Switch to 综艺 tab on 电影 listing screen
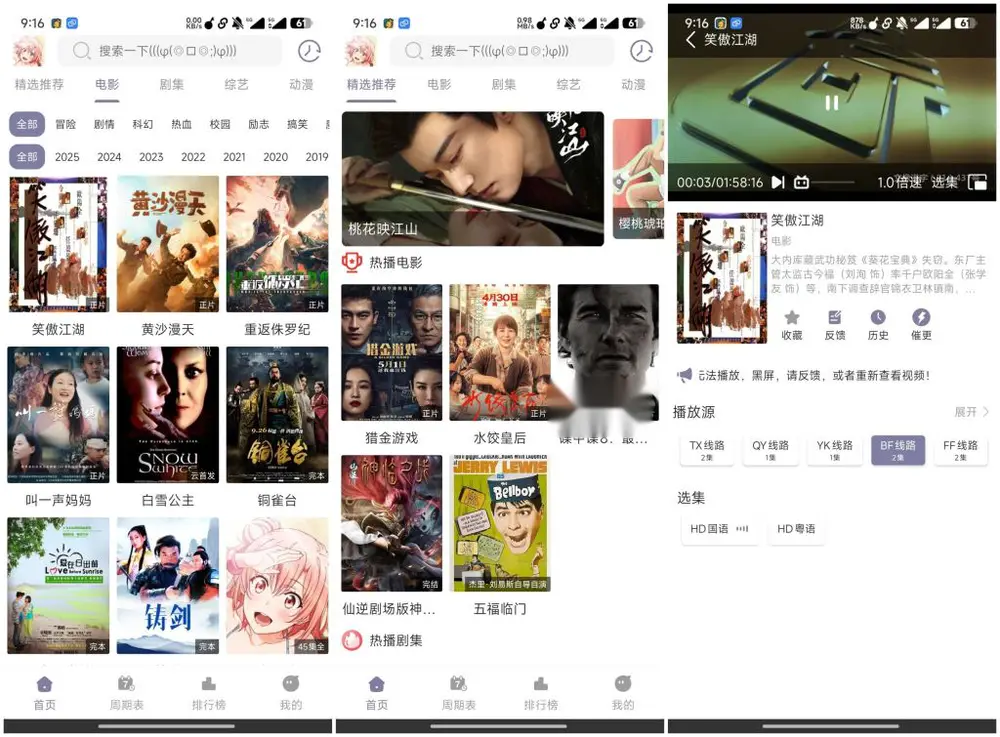Screen dimensions: 1000x737 236,84
